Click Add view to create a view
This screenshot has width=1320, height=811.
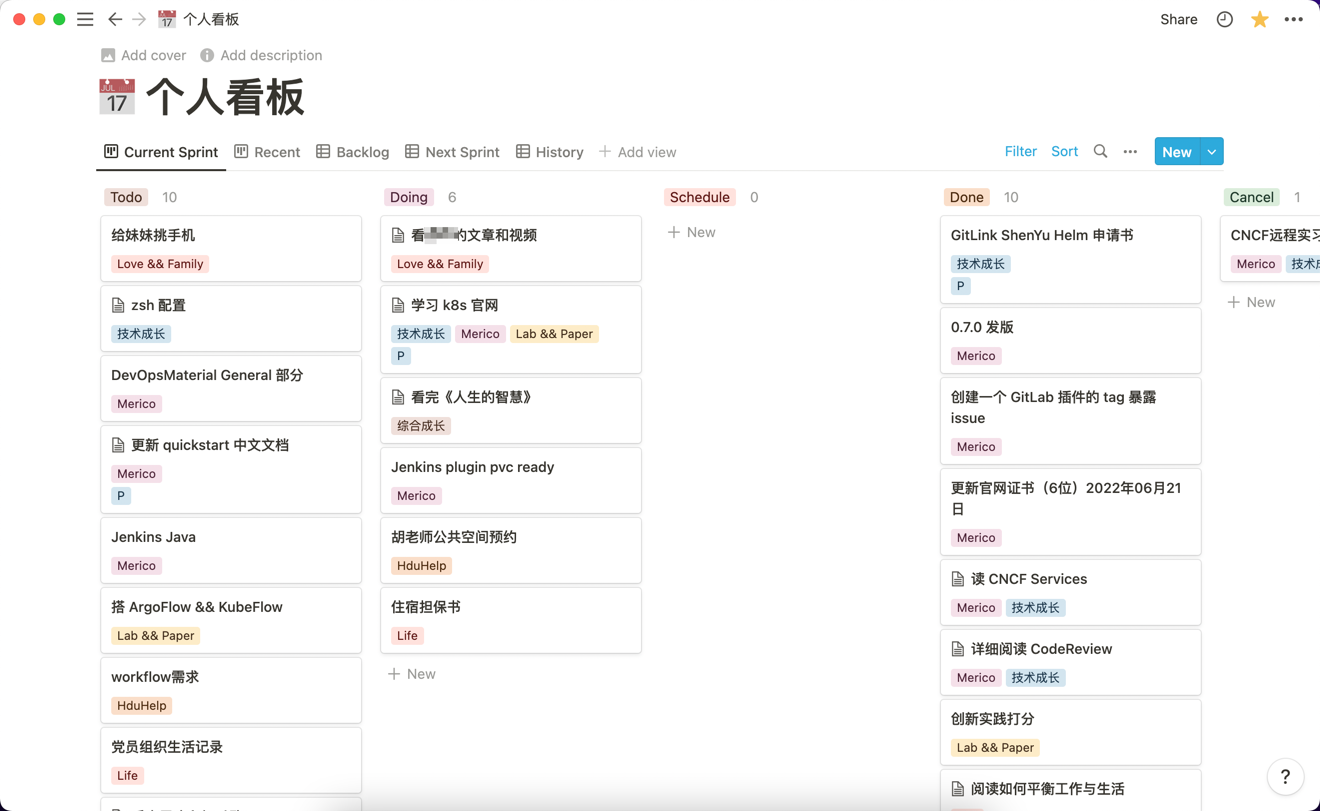click(x=637, y=151)
